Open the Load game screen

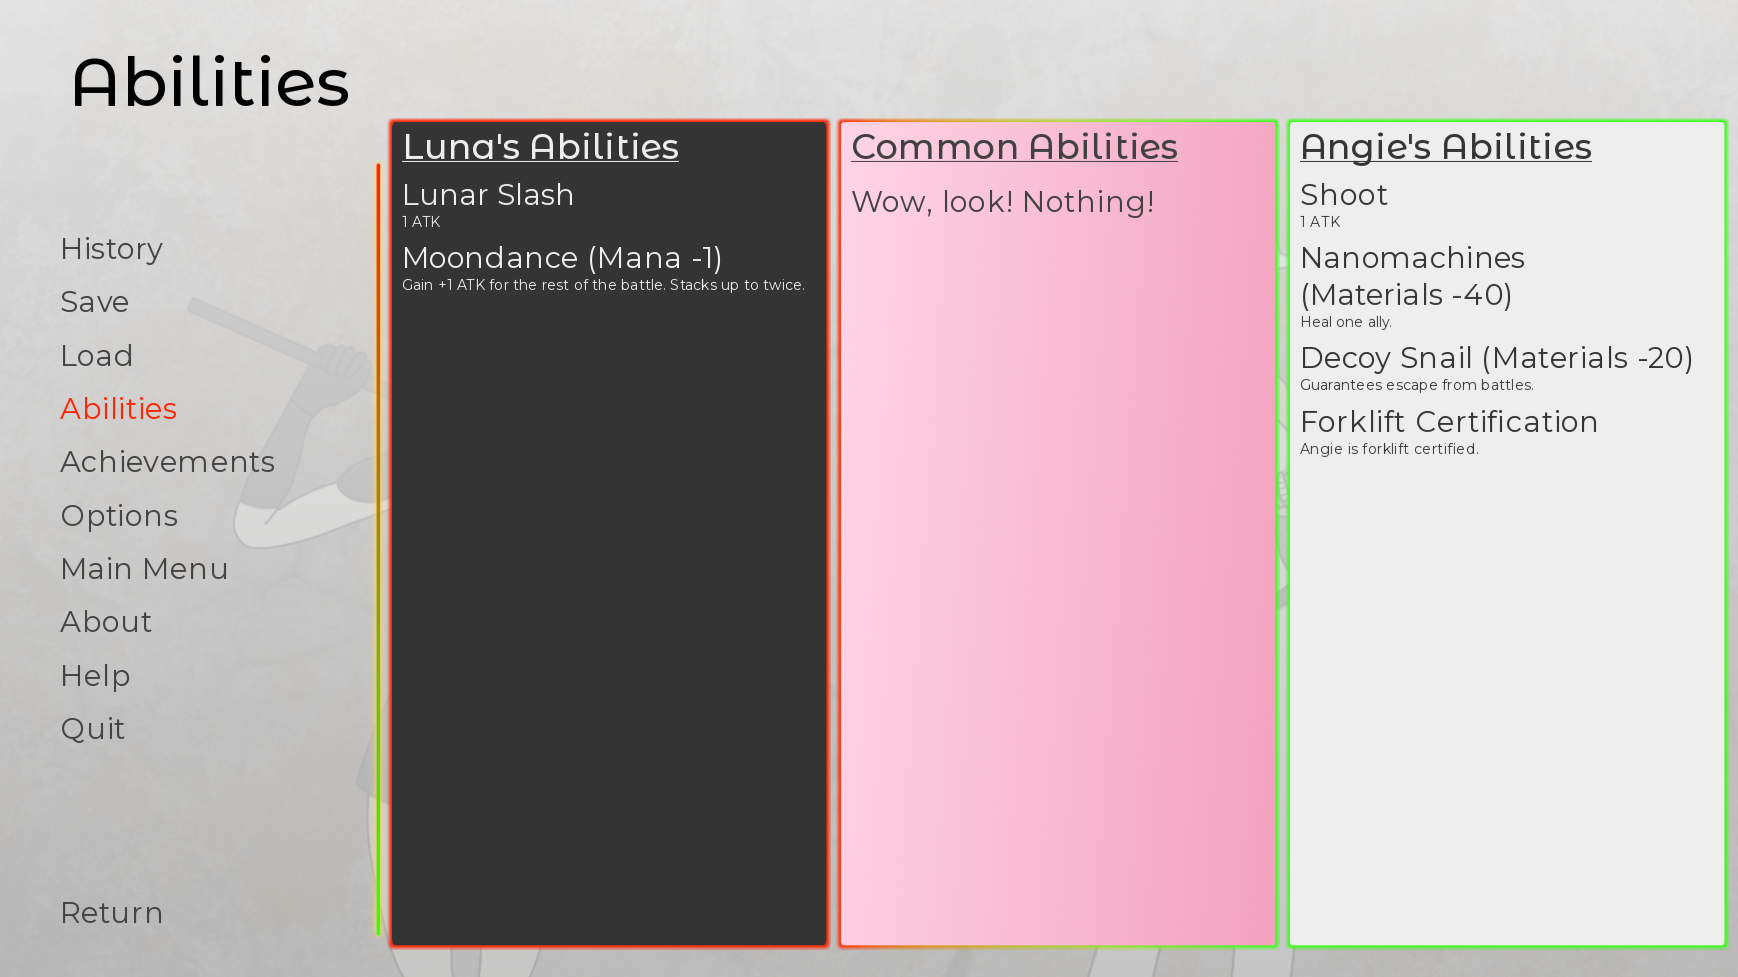coord(97,356)
